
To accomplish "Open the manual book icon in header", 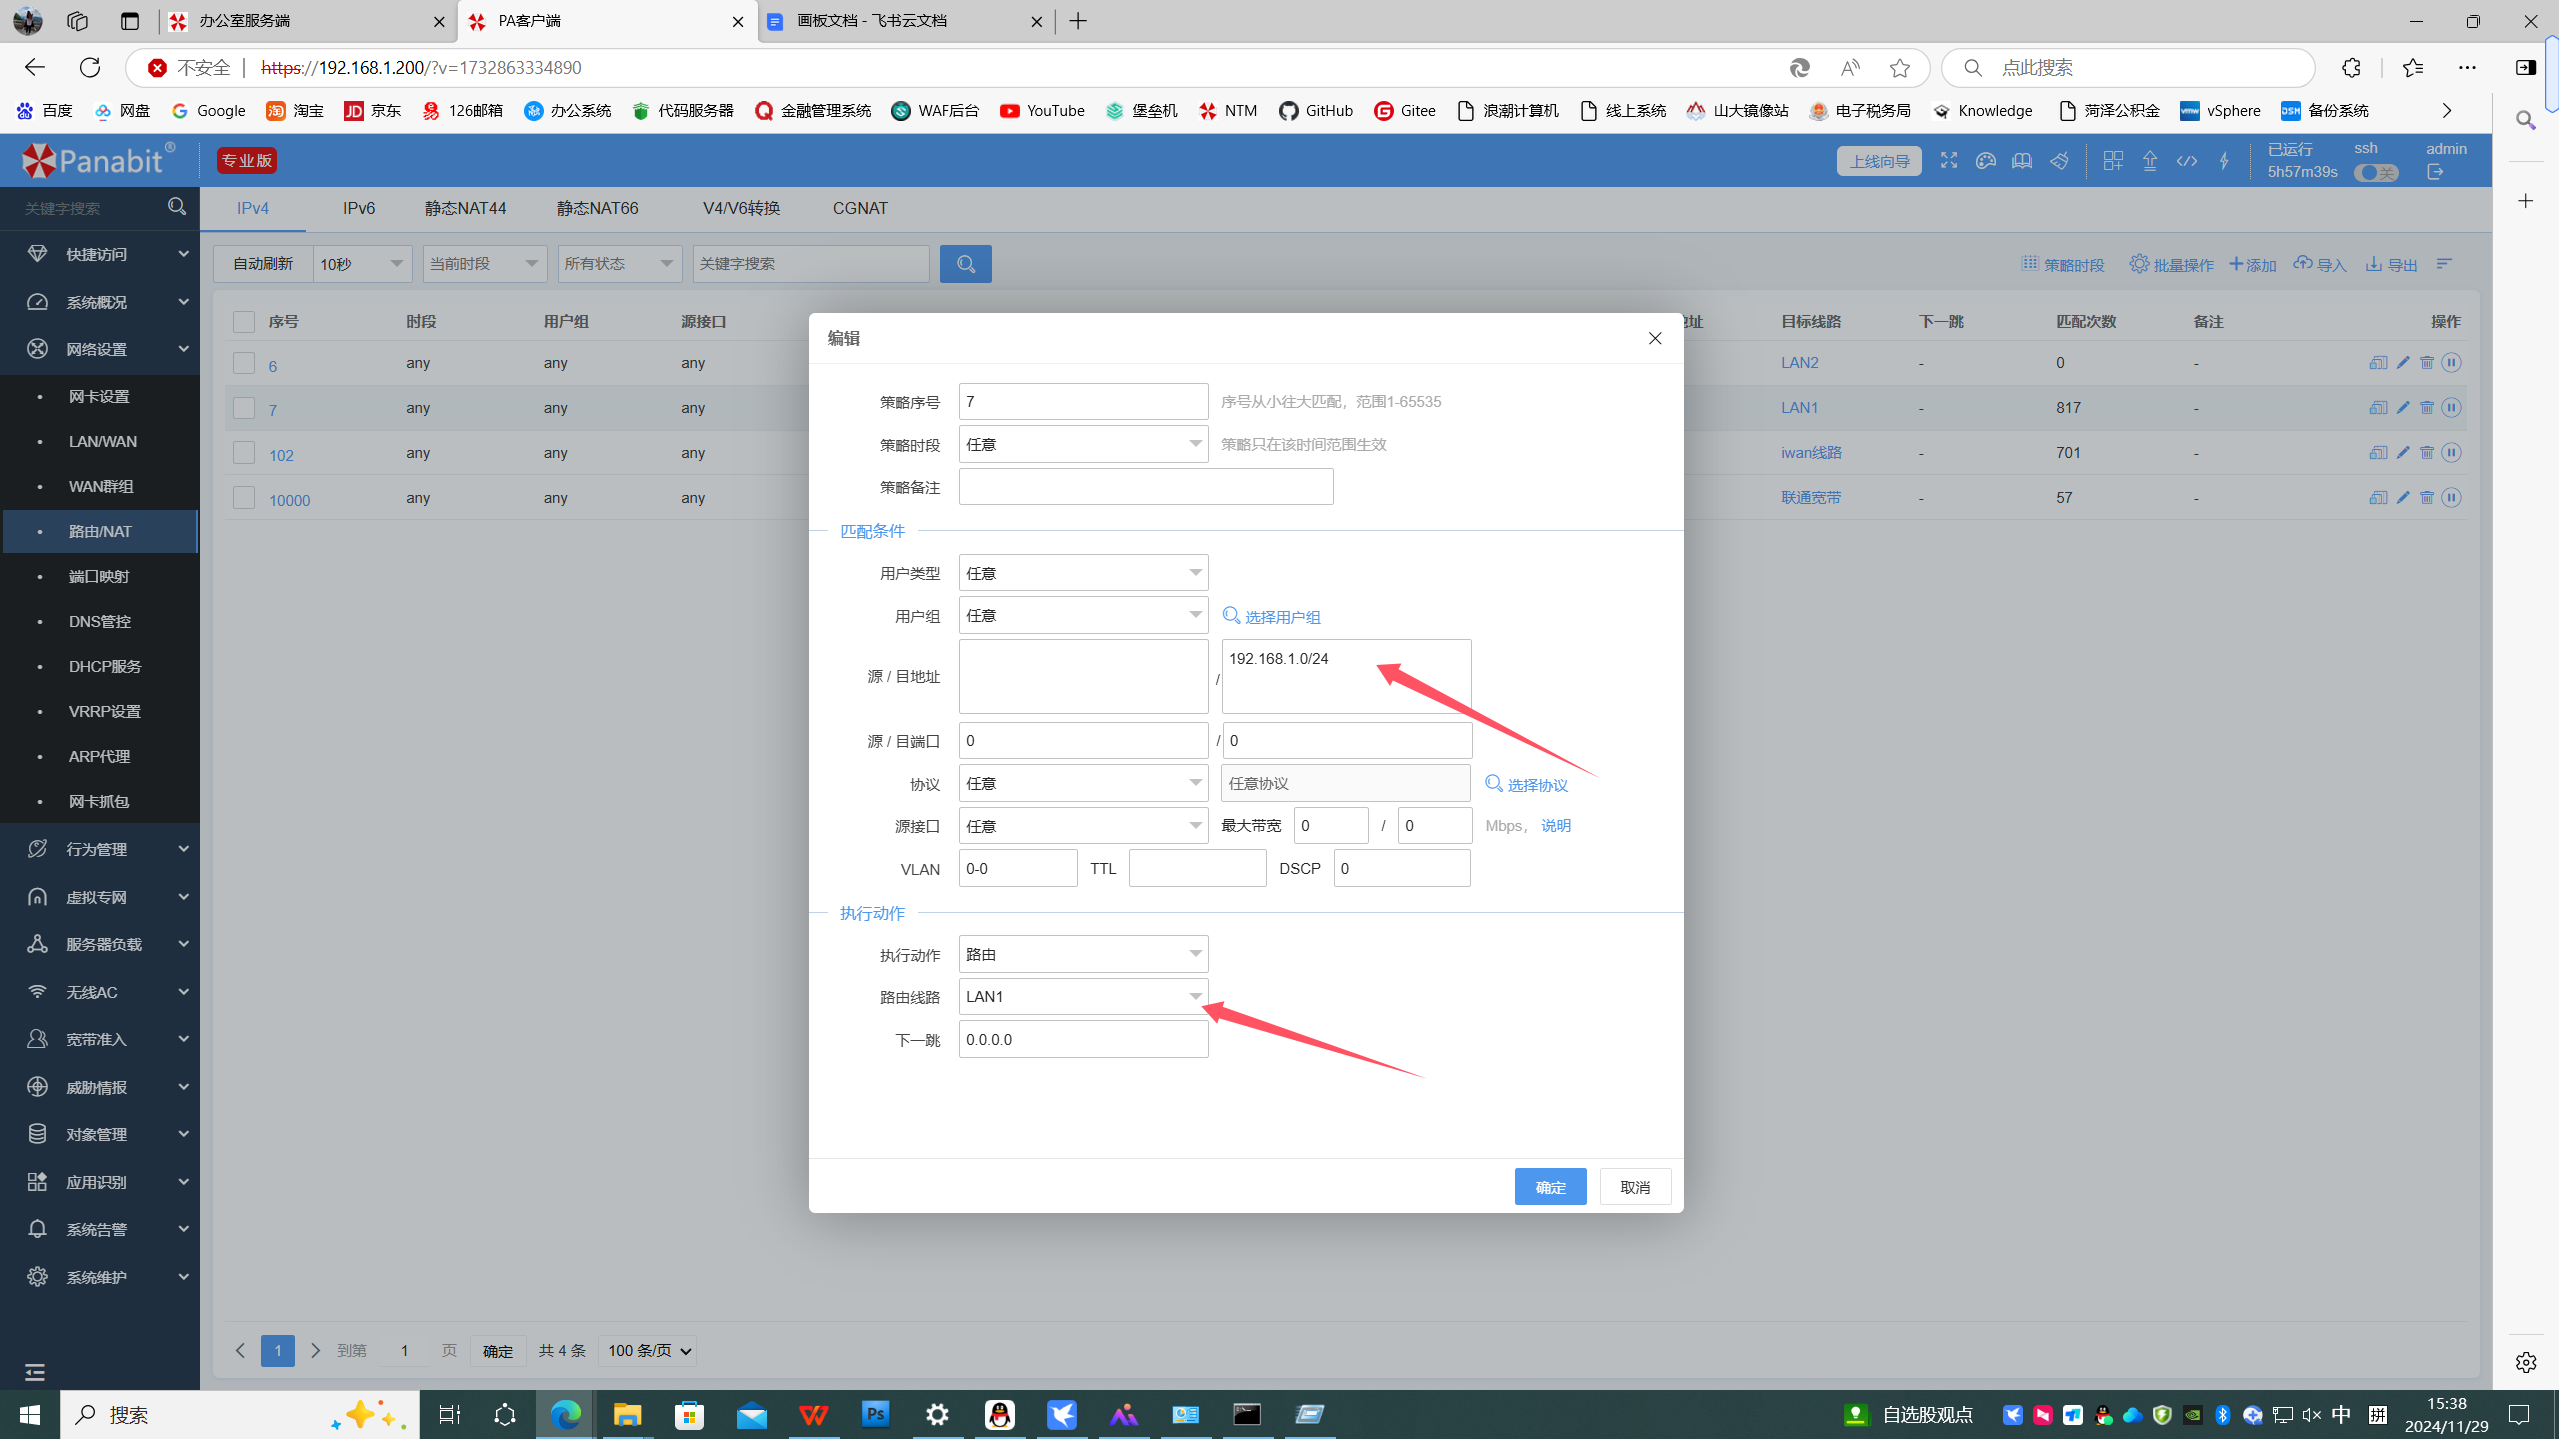I will pyautogui.click(x=2022, y=160).
